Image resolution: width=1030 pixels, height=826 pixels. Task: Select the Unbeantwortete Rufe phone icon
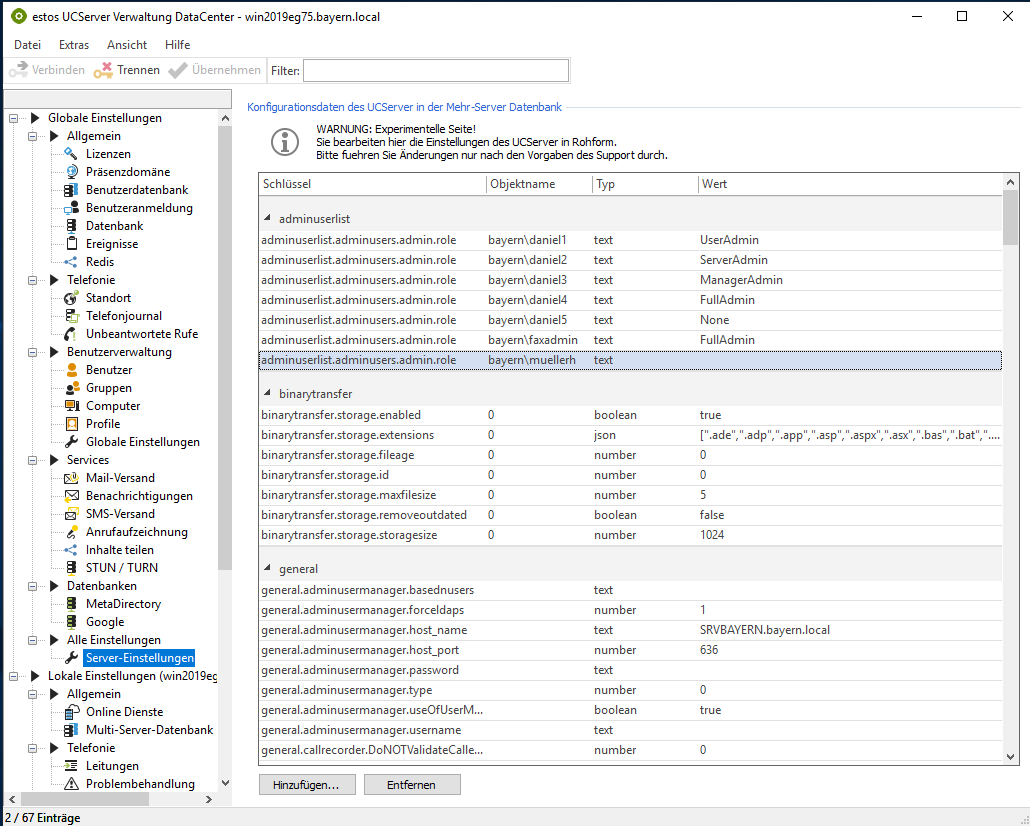[71, 334]
